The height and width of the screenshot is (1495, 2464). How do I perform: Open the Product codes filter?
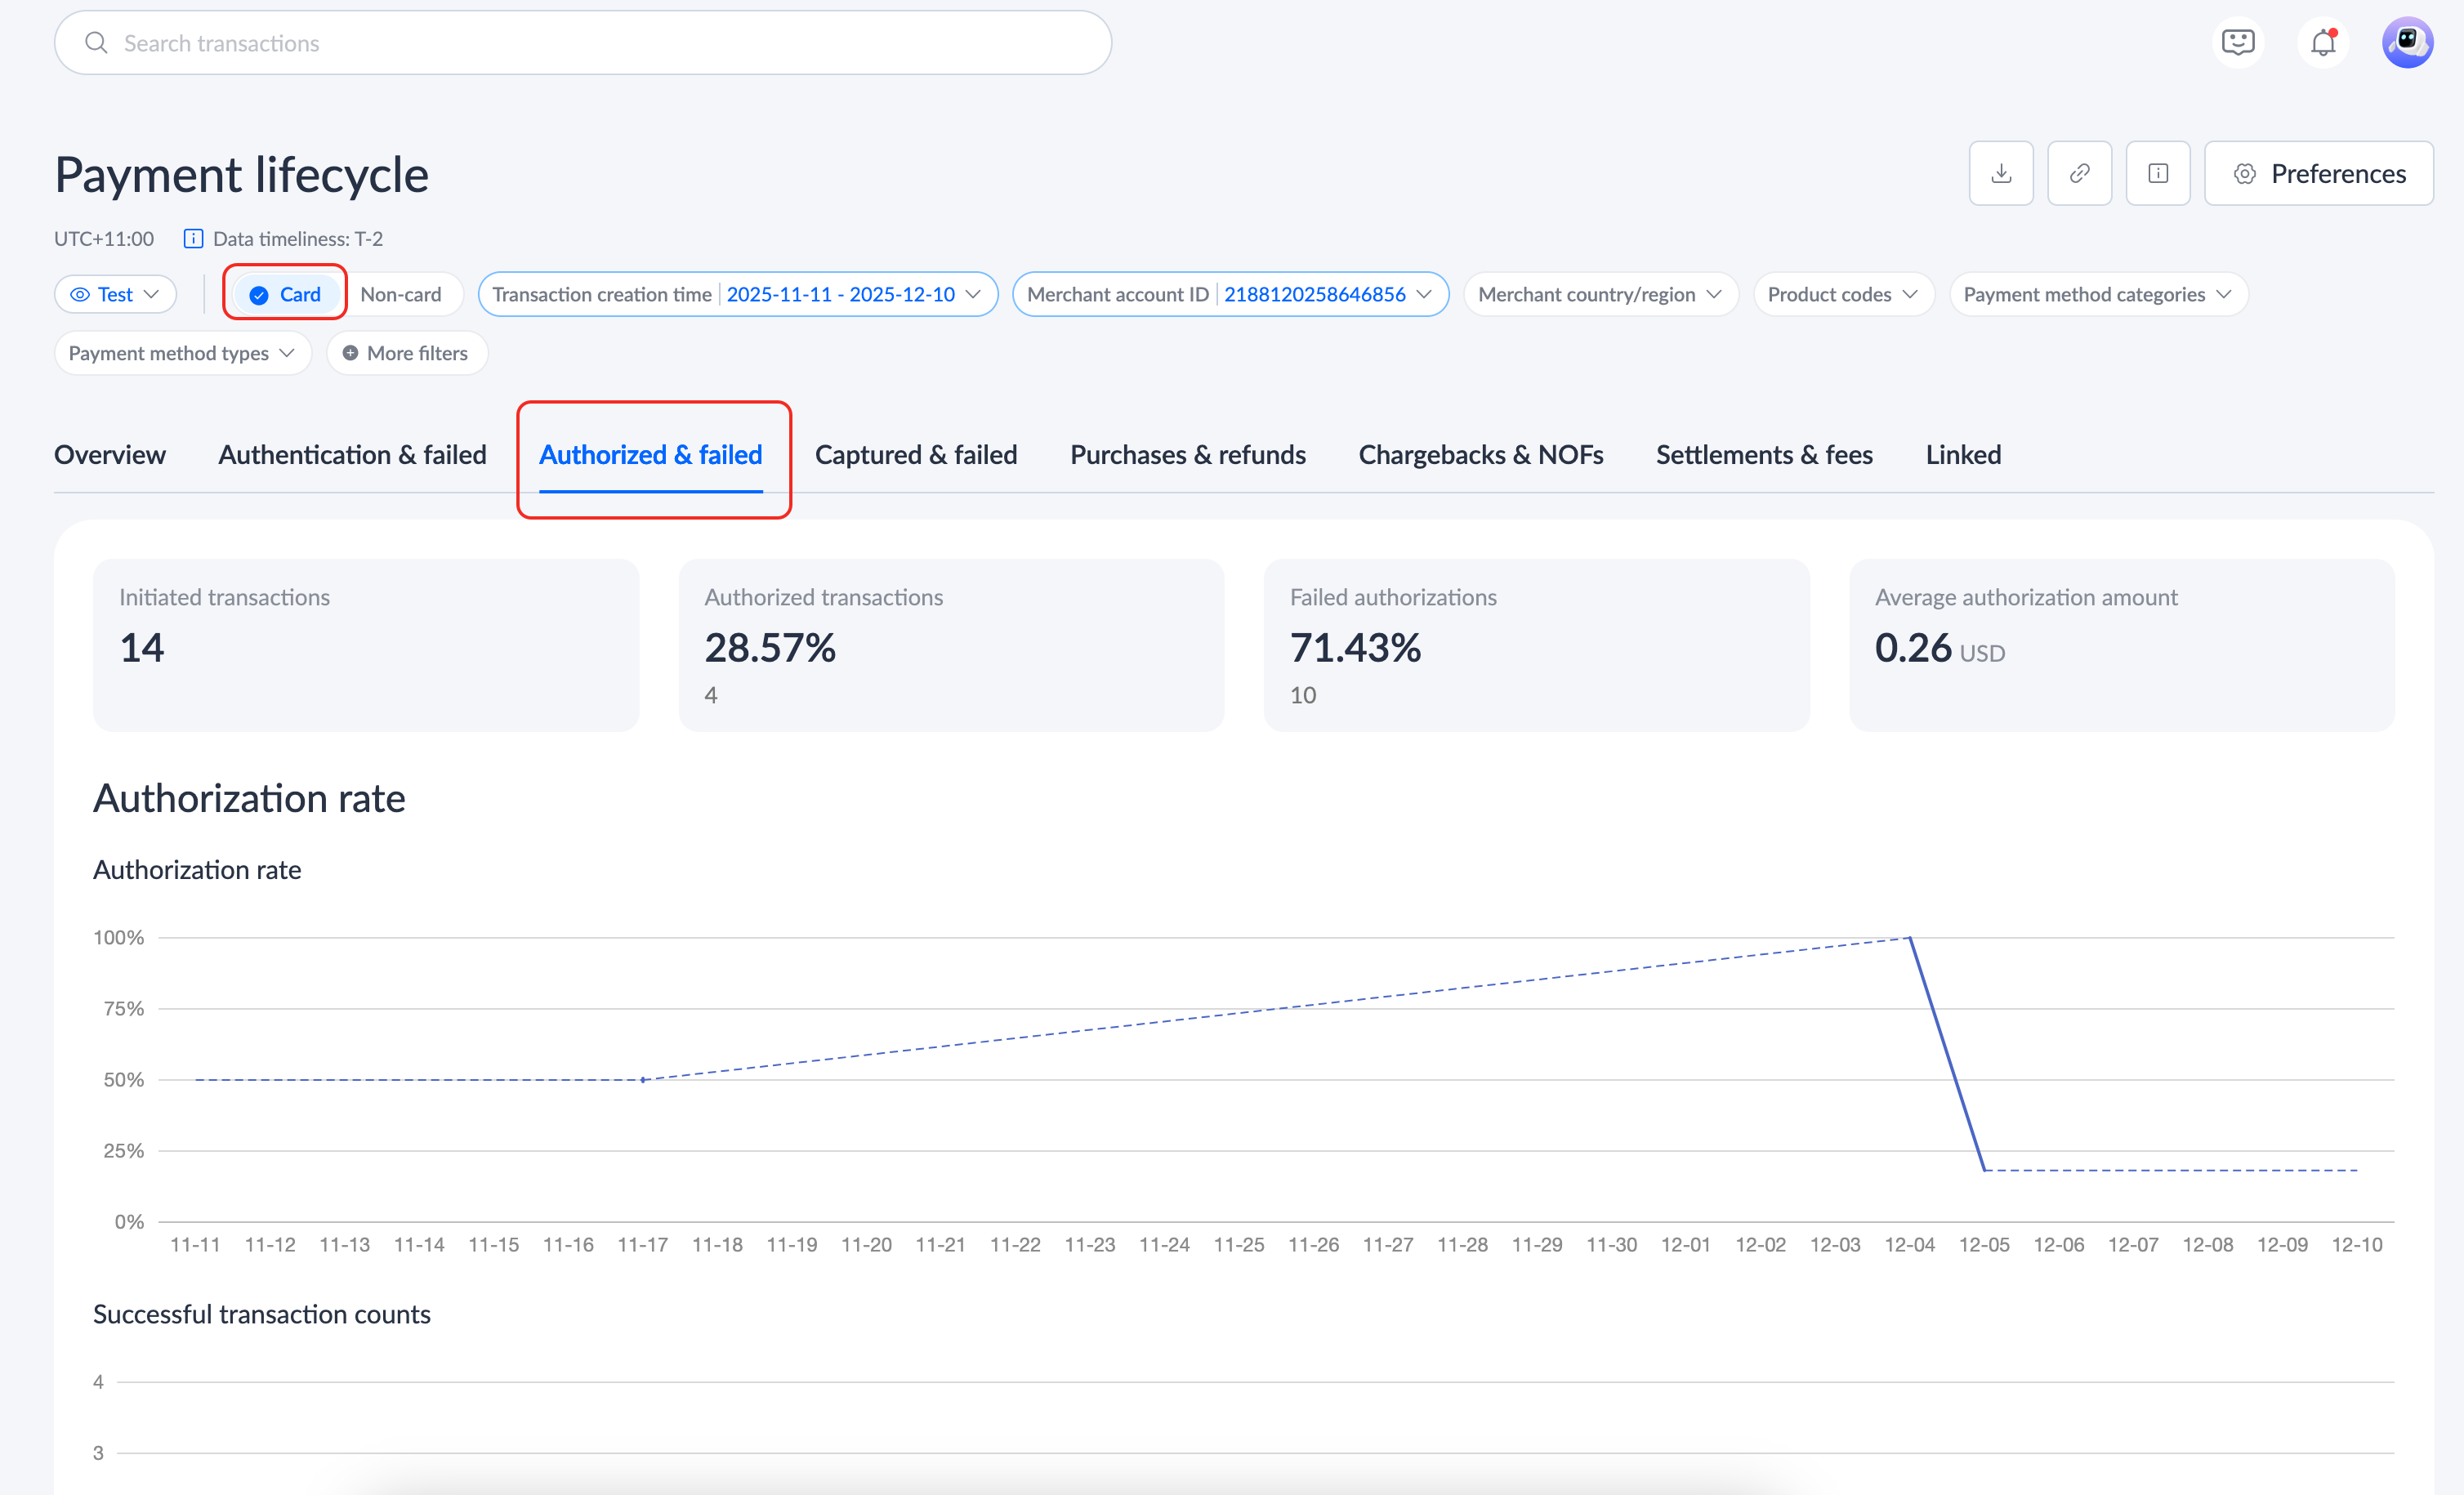[1842, 294]
